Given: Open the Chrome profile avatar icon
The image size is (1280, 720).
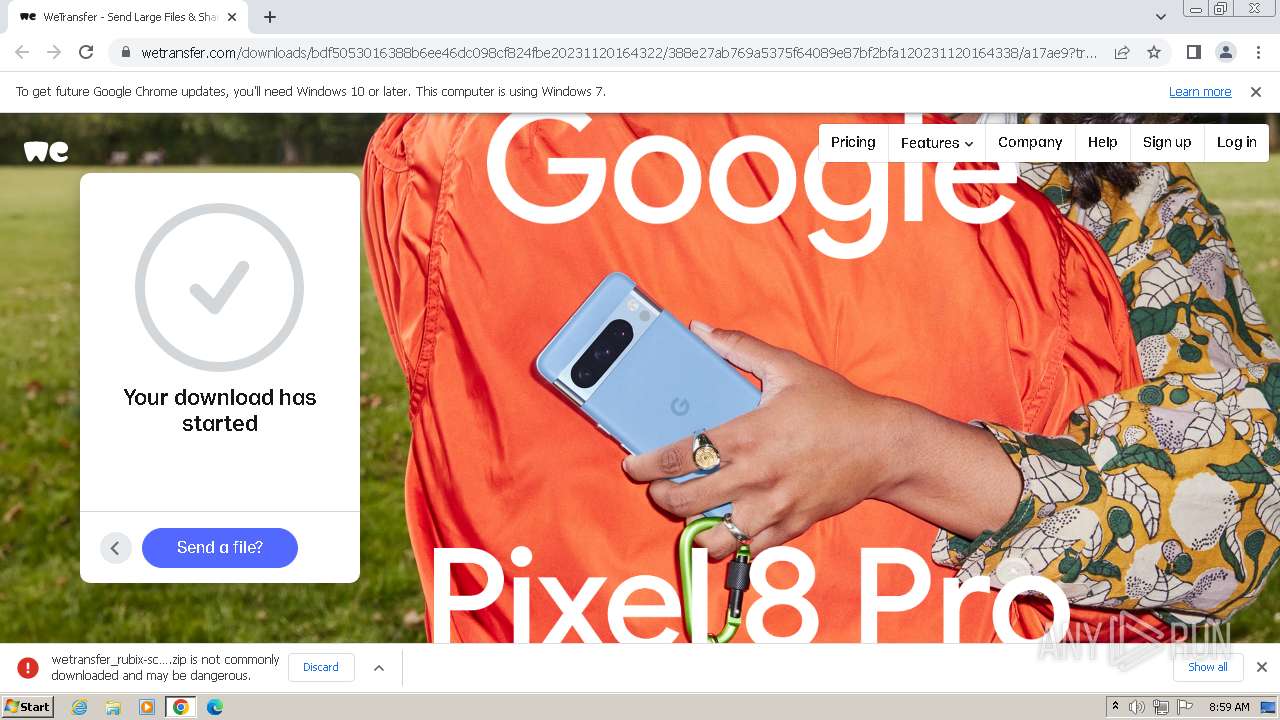Looking at the screenshot, I should coord(1225,52).
